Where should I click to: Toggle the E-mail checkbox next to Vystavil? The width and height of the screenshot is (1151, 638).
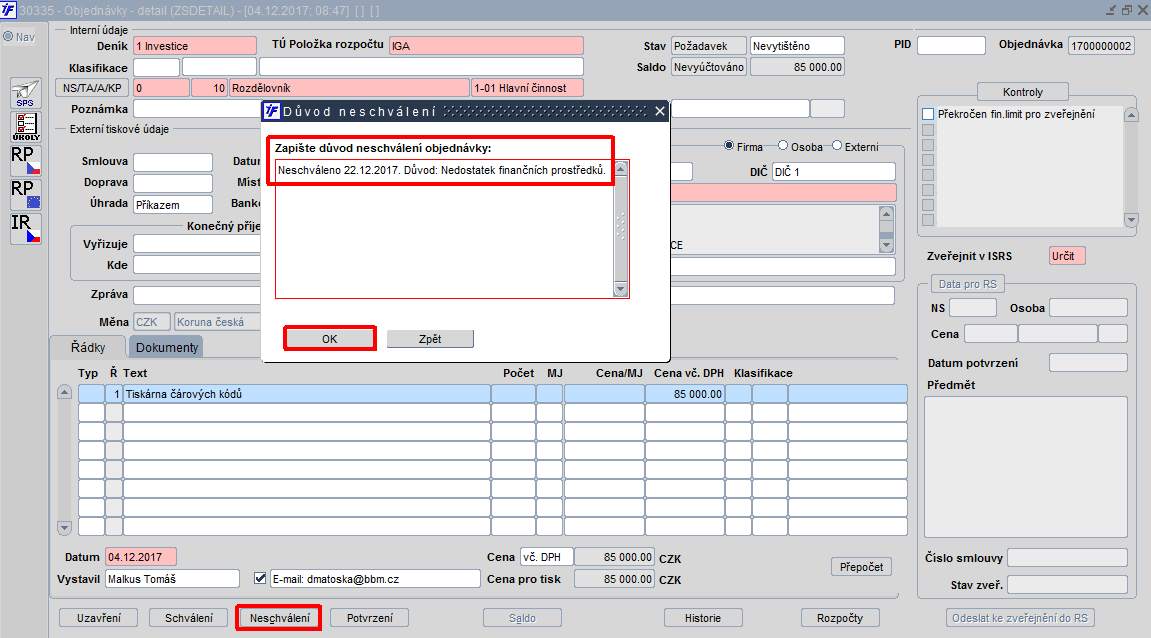pos(260,579)
